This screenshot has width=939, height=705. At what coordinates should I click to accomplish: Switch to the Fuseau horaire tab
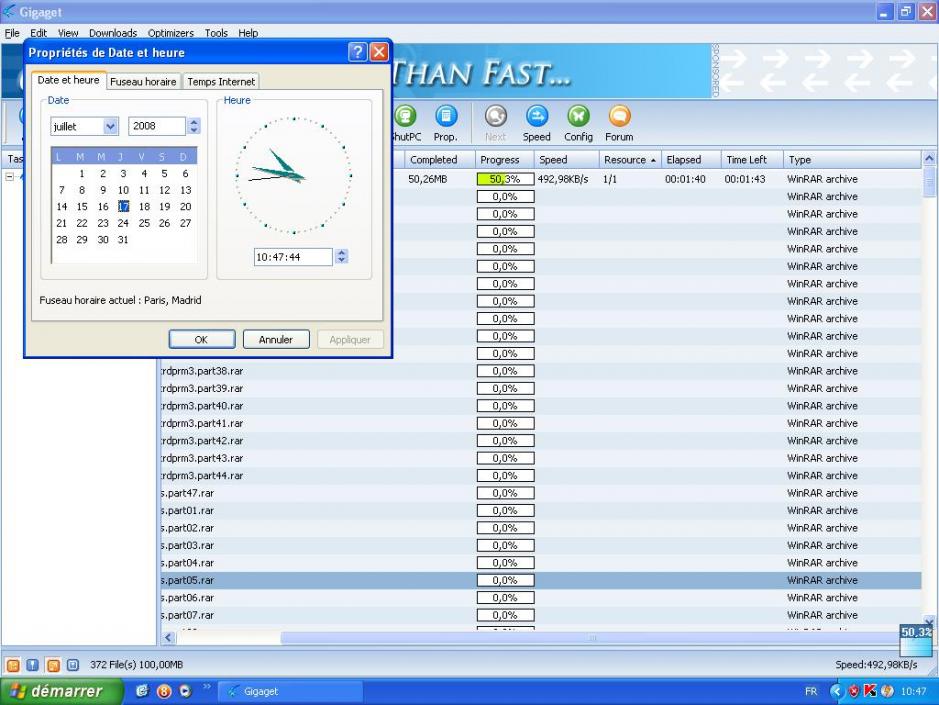coord(144,82)
